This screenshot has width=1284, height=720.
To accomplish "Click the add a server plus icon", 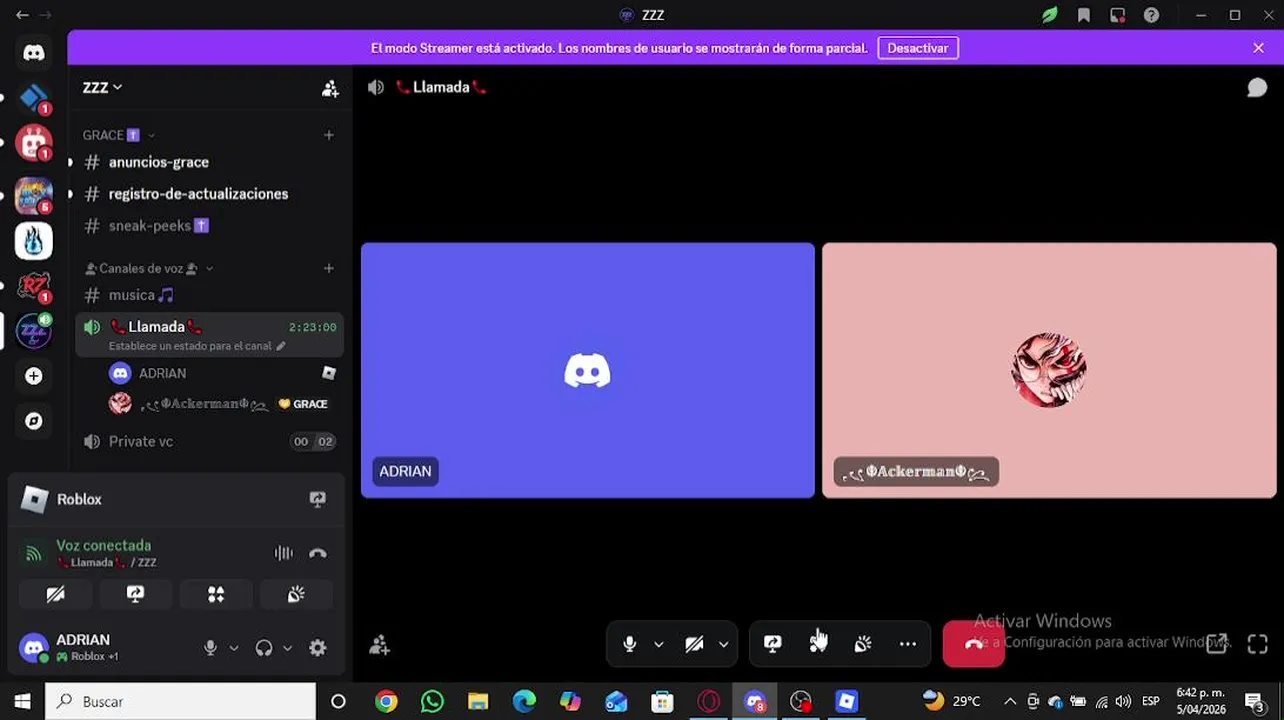I will point(34,376).
